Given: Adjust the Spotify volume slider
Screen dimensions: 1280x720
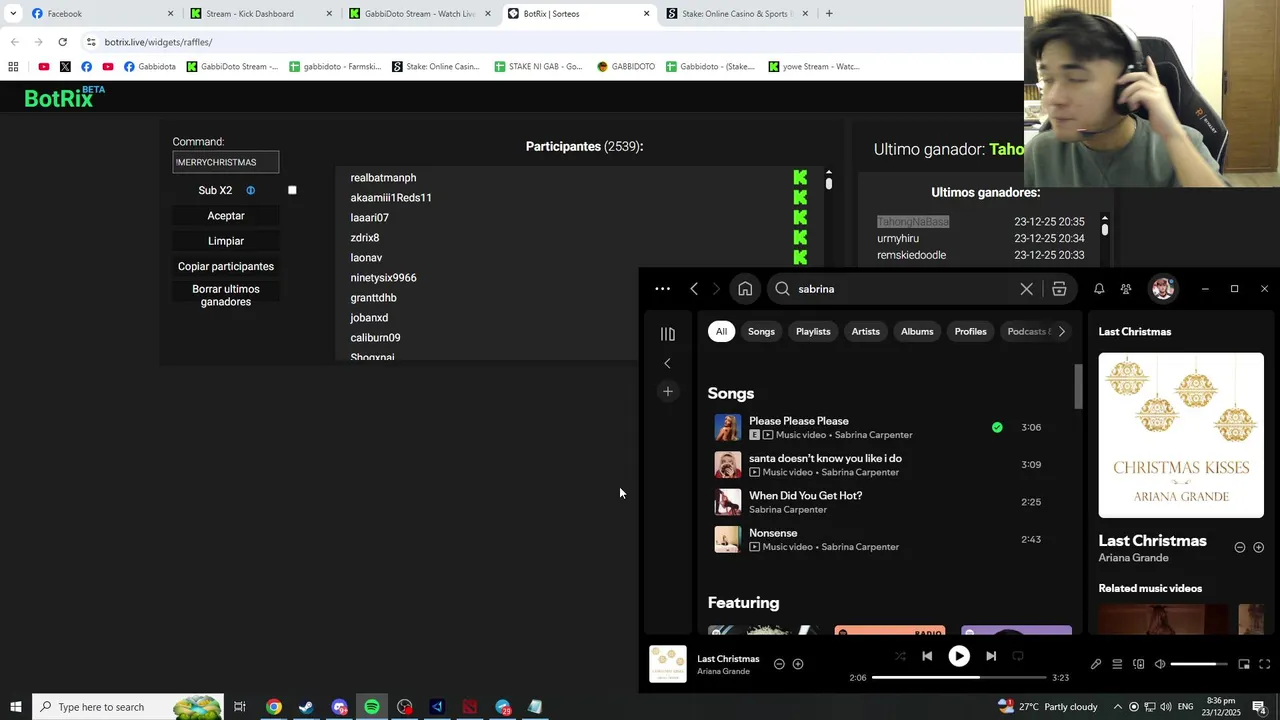Looking at the screenshot, I should (x=1199, y=664).
